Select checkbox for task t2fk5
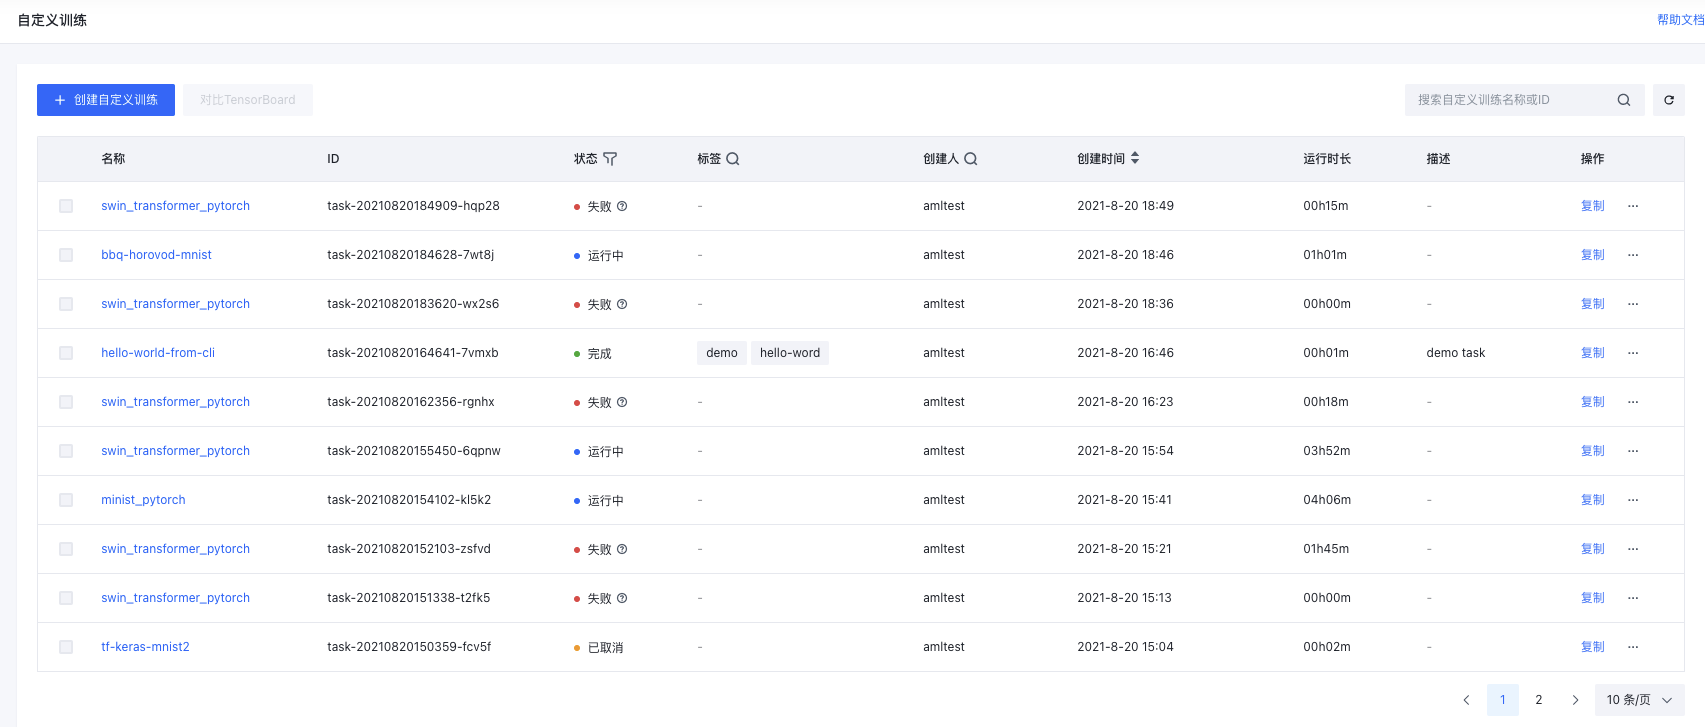 (x=66, y=598)
